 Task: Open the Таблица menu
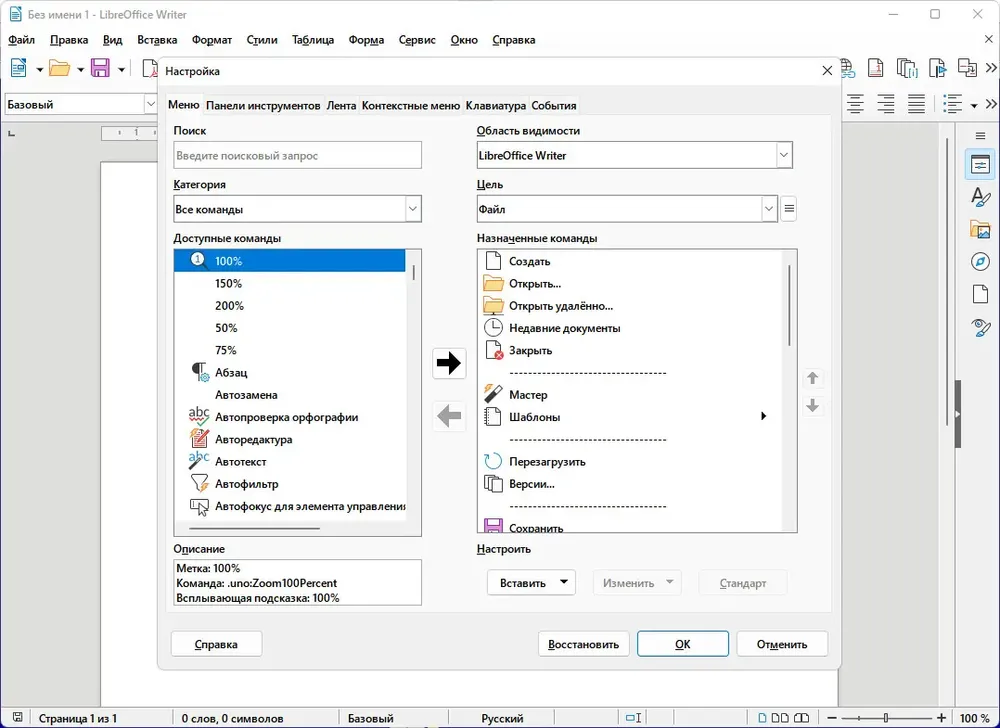(312, 40)
